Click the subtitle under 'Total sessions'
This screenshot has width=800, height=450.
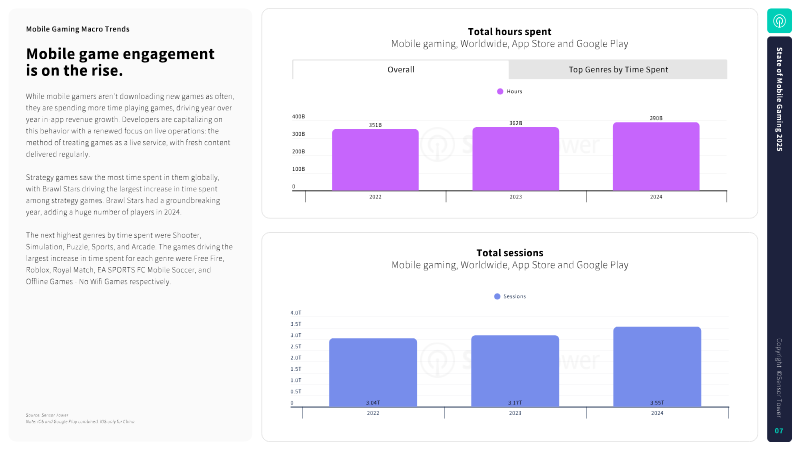coord(510,265)
